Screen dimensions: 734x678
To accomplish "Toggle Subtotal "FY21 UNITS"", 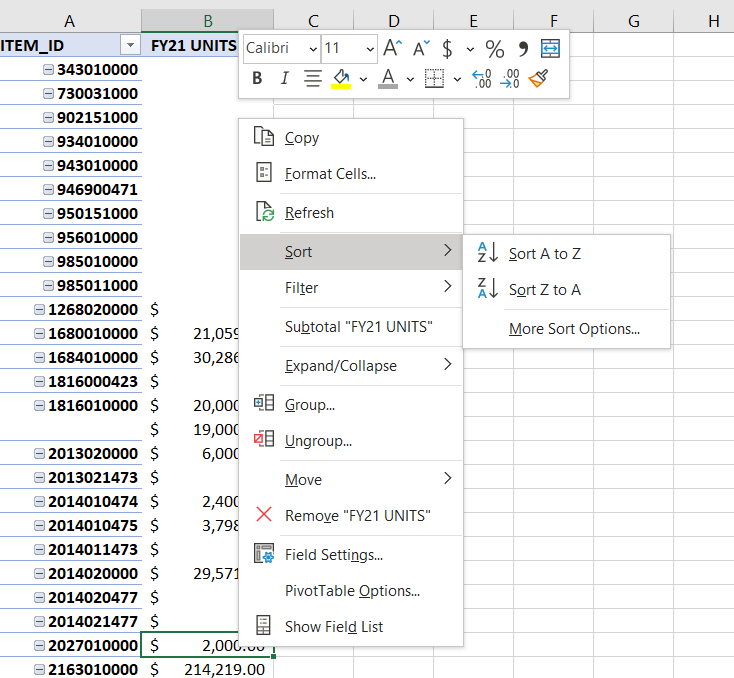I will coord(351,326).
